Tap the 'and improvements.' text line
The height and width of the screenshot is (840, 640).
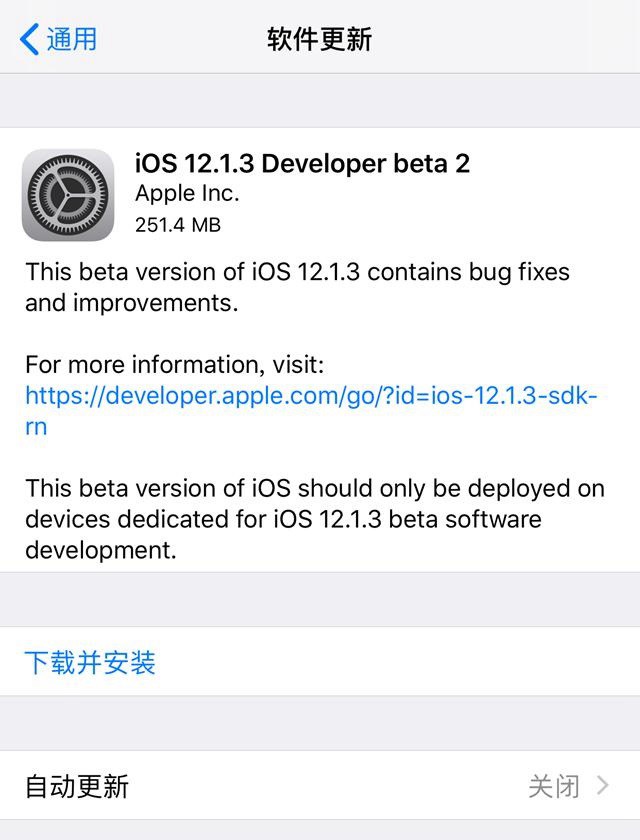pyautogui.click(x=132, y=303)
